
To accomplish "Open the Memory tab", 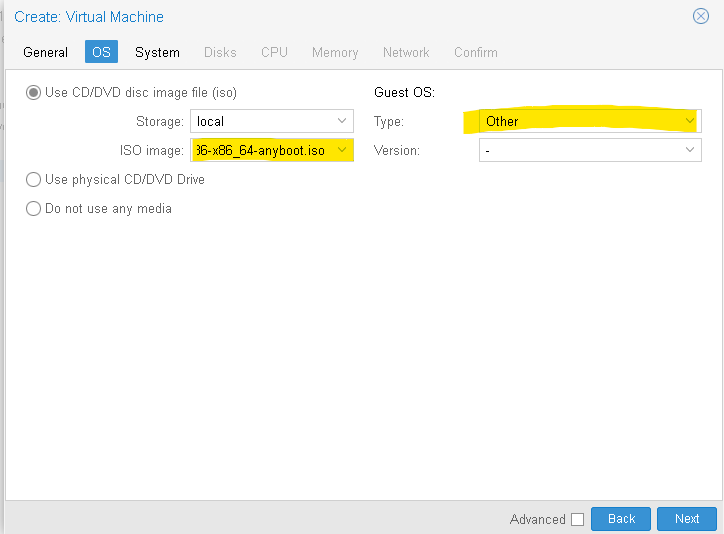I will (x=335, y=52).
